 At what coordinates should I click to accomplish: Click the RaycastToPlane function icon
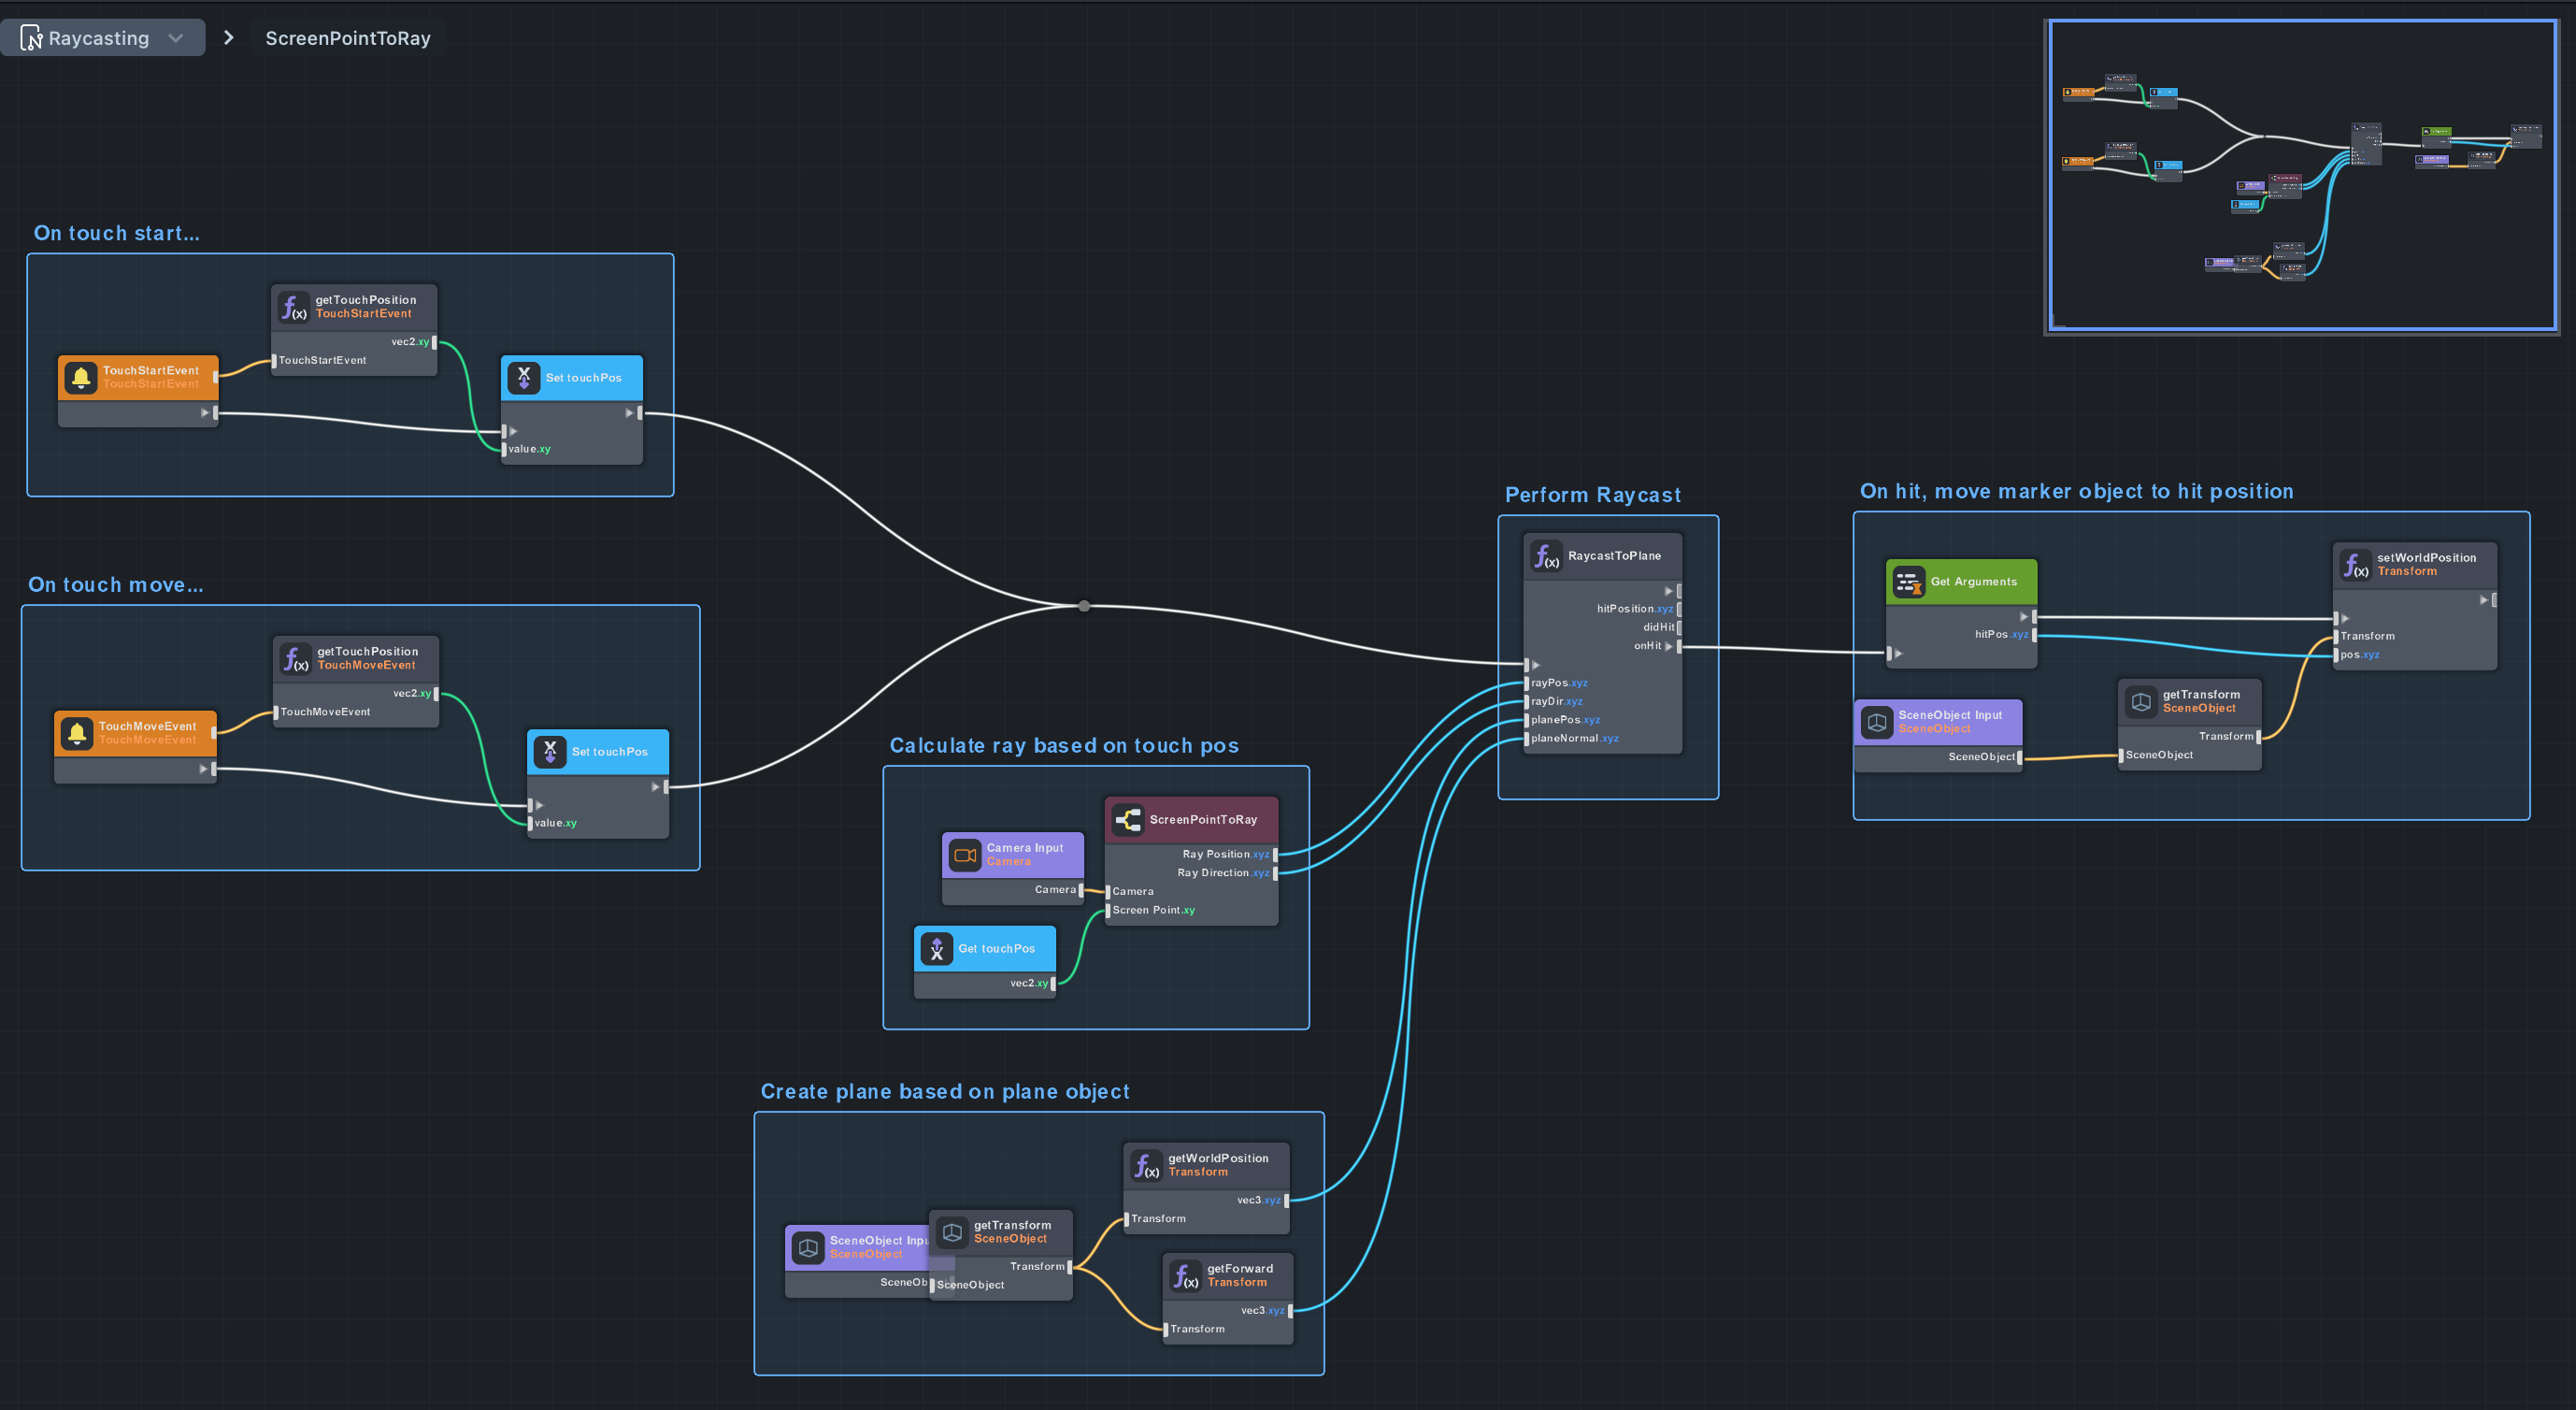(x=1546, y=556)
